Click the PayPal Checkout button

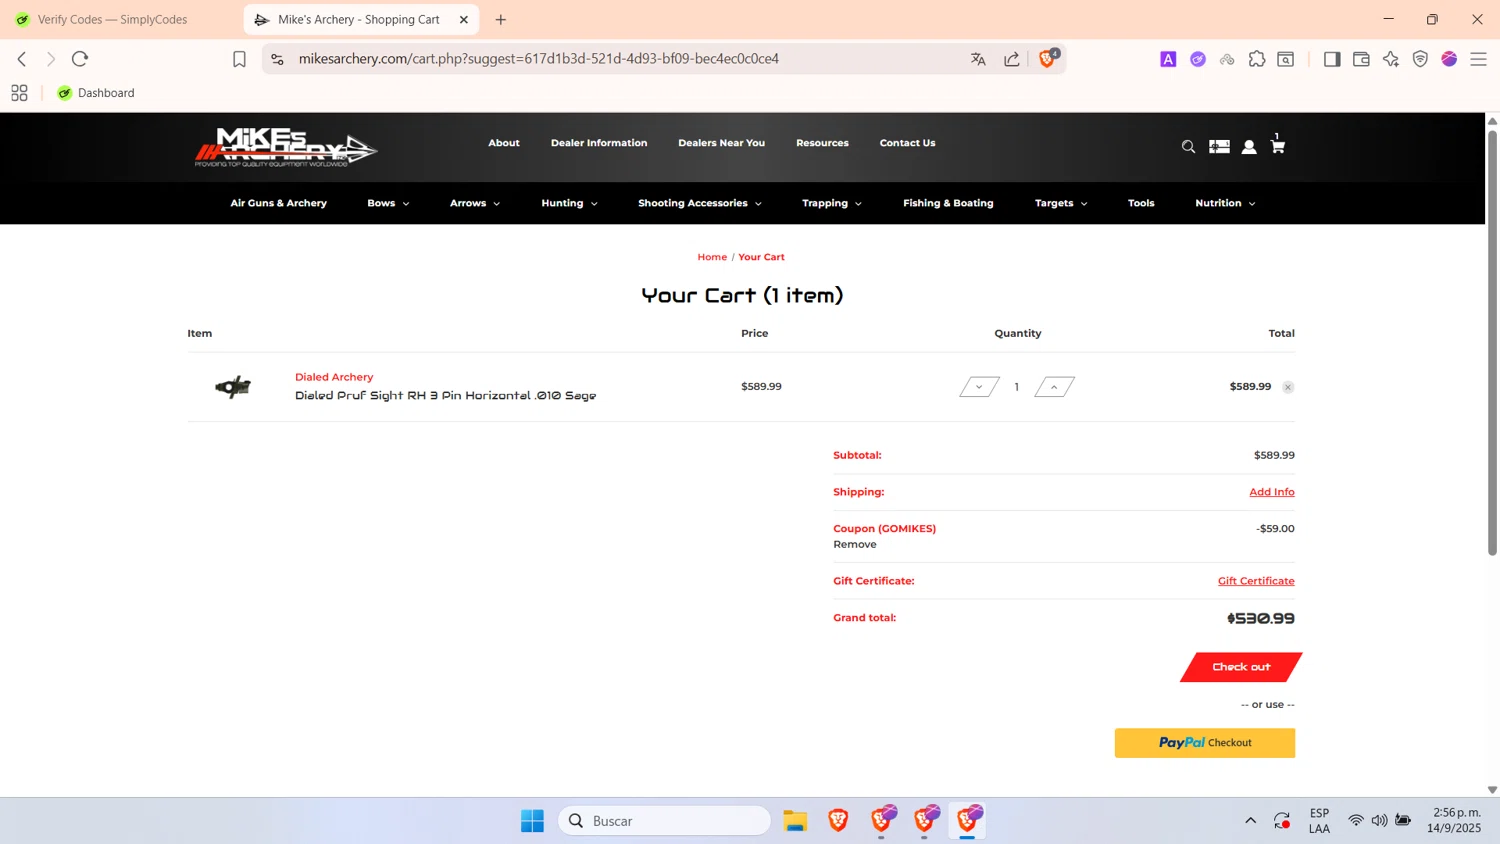pyautogui.click(x=1205, y=743)
